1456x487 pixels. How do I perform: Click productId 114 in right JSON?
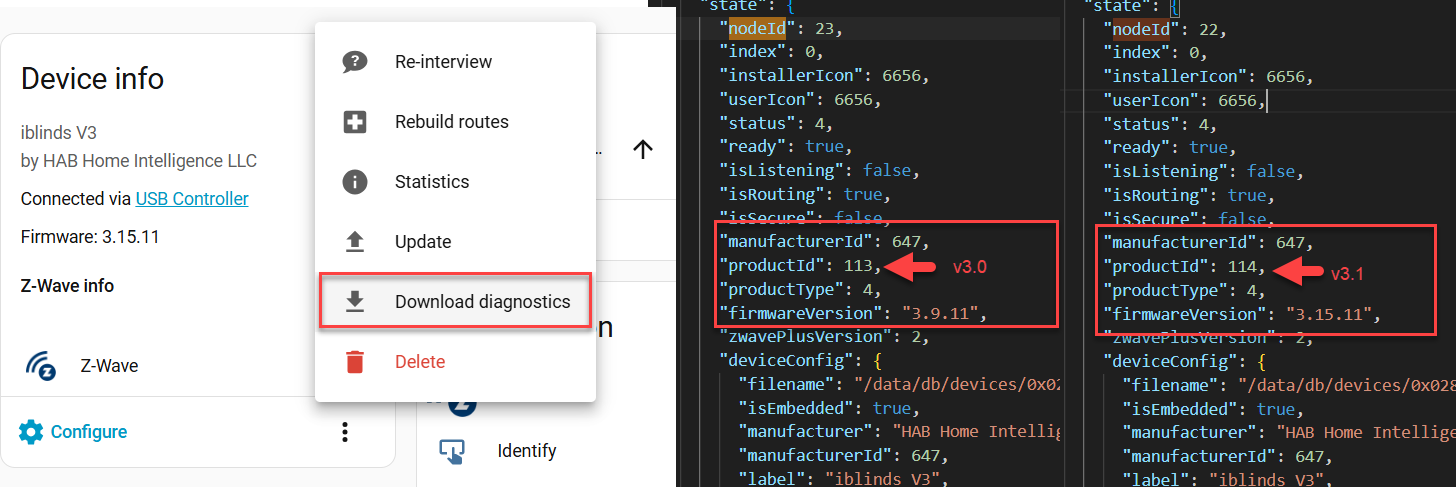pos(1185,266)
